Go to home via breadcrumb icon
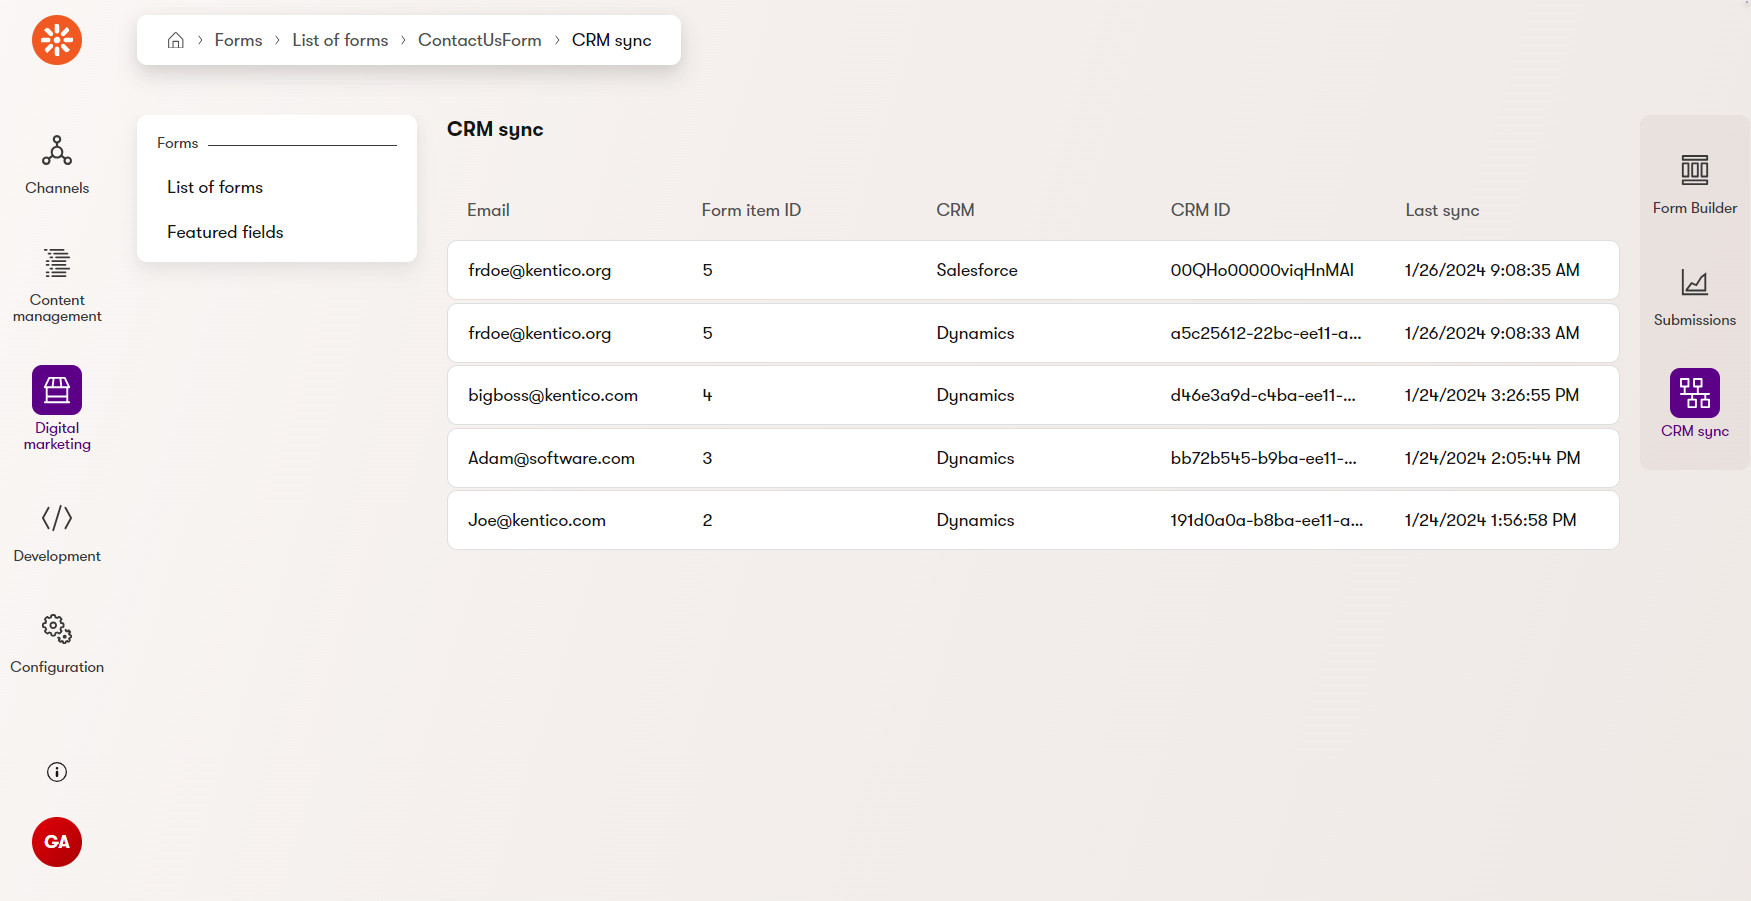The image size is (1751, 901). (x=176, y=40)
